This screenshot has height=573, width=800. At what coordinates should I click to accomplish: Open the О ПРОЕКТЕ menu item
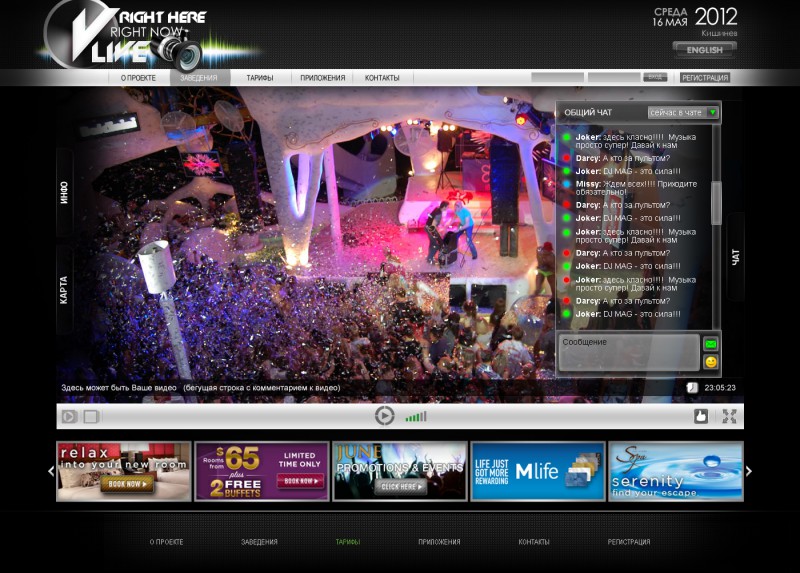pyautogui.click(x=138, y=78)
